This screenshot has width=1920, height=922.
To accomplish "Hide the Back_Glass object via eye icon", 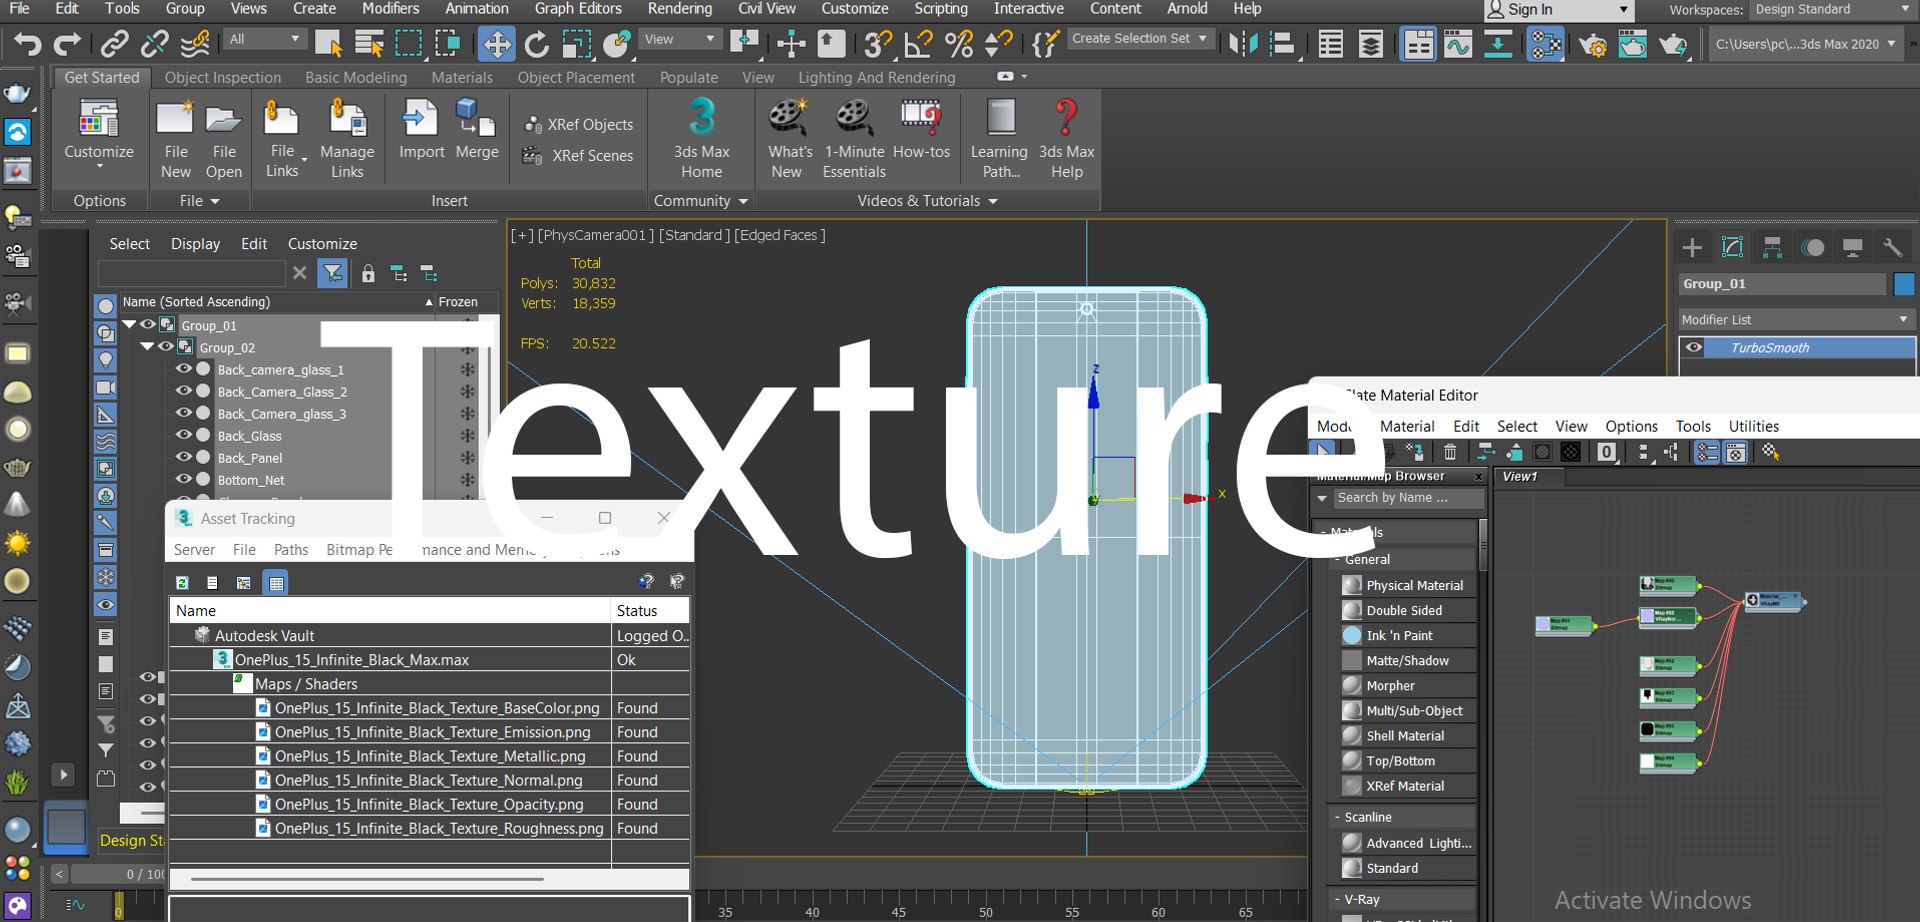I will coord(184,435).
